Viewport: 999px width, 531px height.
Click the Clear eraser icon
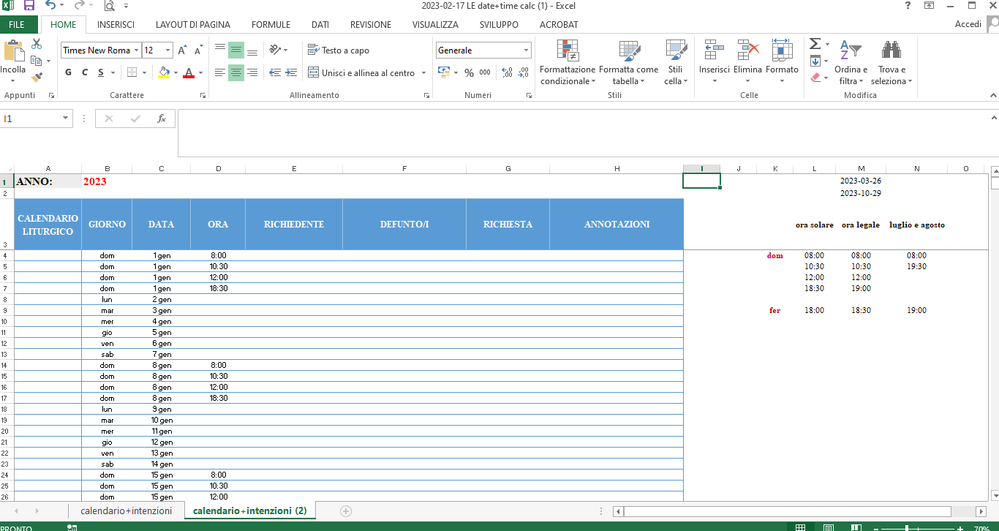click(815, 77)
